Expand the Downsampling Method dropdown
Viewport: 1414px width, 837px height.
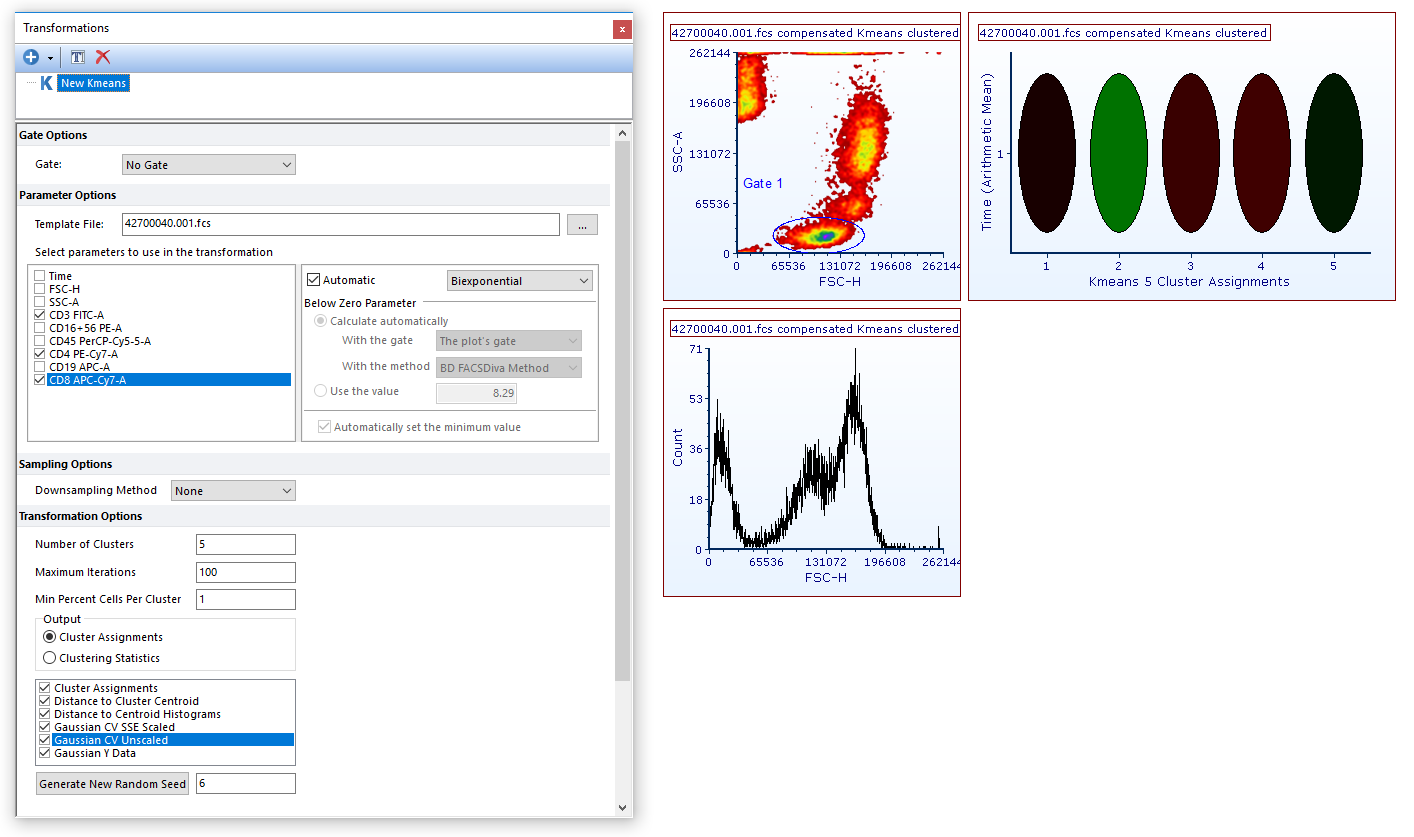[233, 491]
